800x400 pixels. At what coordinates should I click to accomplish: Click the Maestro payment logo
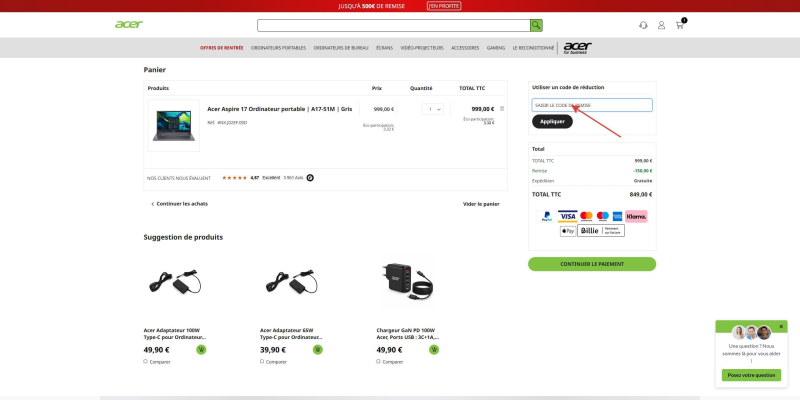tap(603, 216)
